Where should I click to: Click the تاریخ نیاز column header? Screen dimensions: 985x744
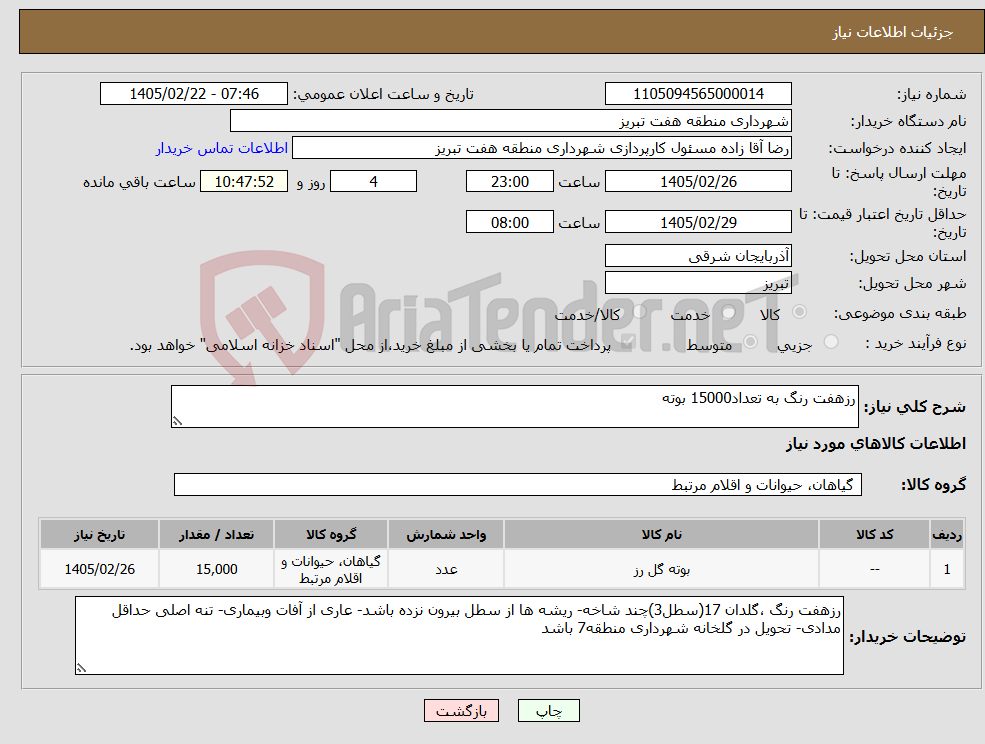pos(99,535)
